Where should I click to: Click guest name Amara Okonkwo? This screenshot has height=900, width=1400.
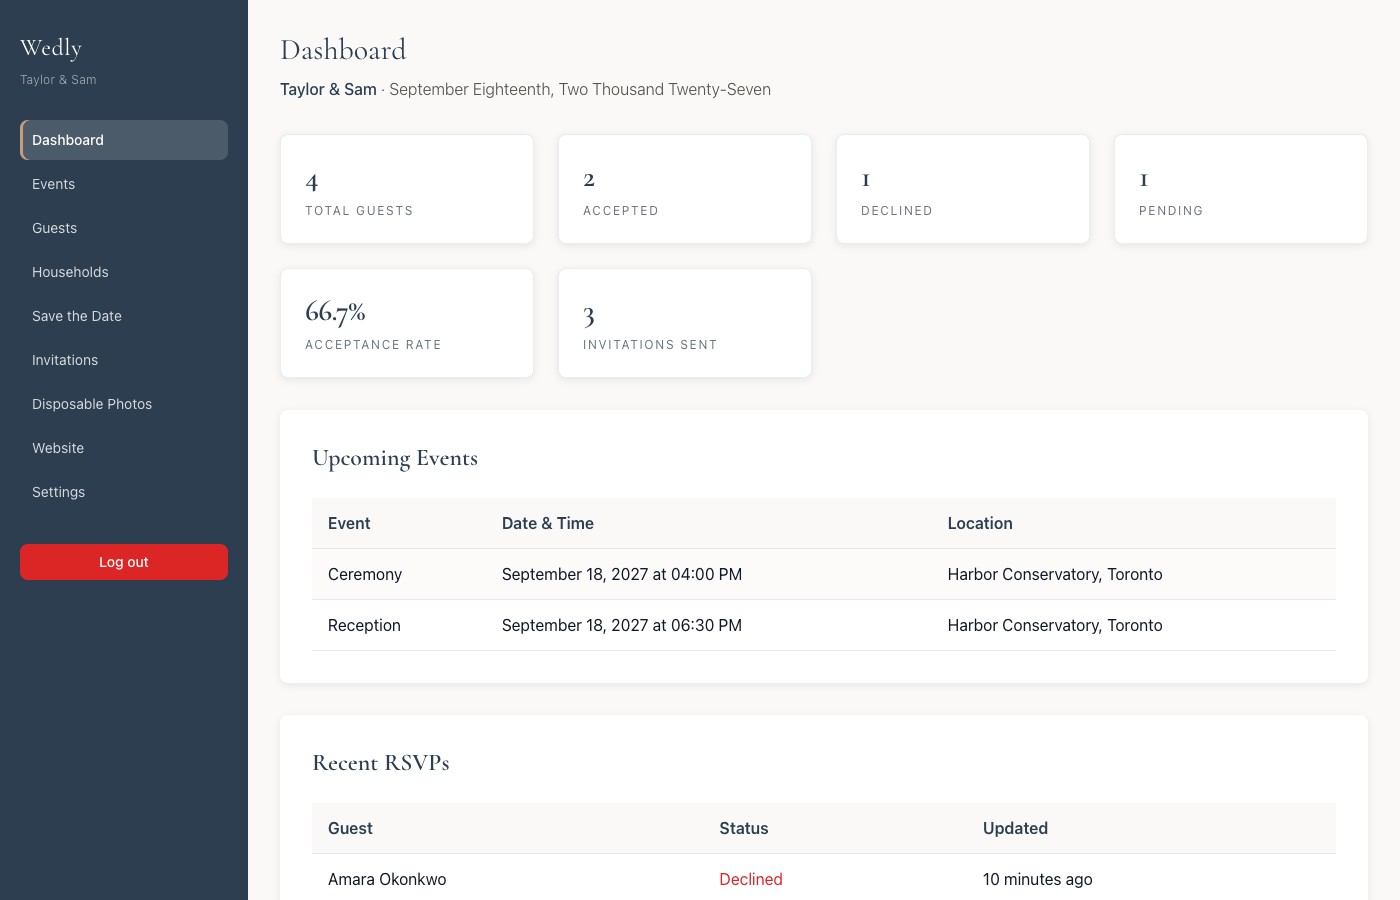pos(387,879)
